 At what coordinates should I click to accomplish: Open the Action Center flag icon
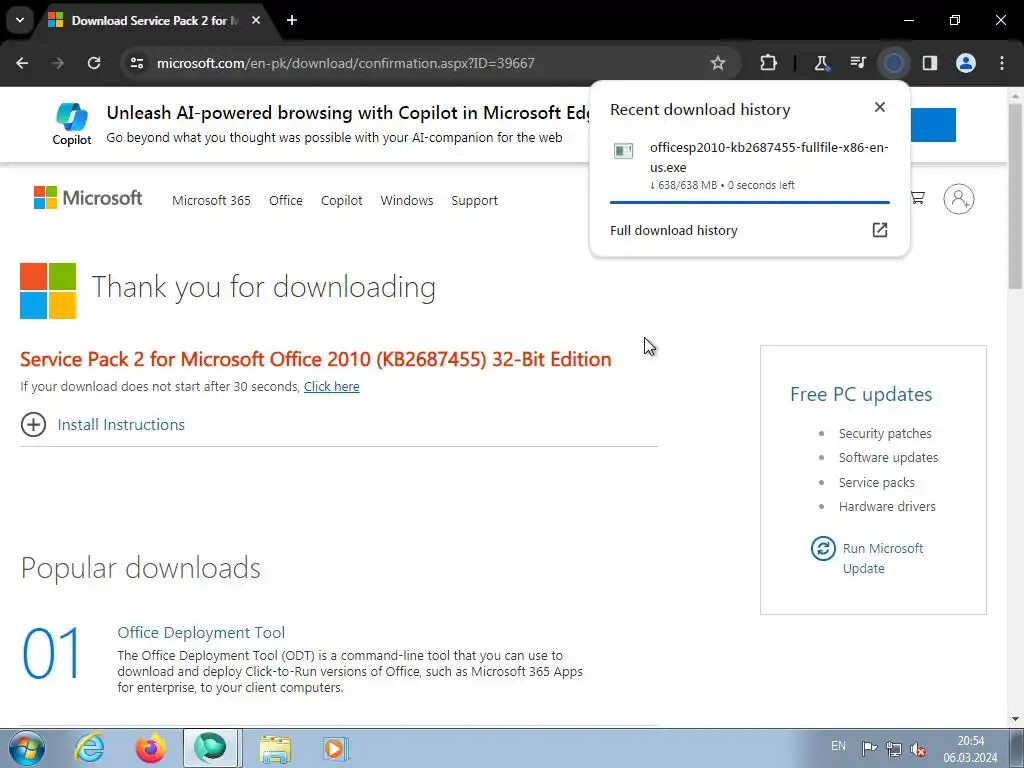(x=869, y=748)
